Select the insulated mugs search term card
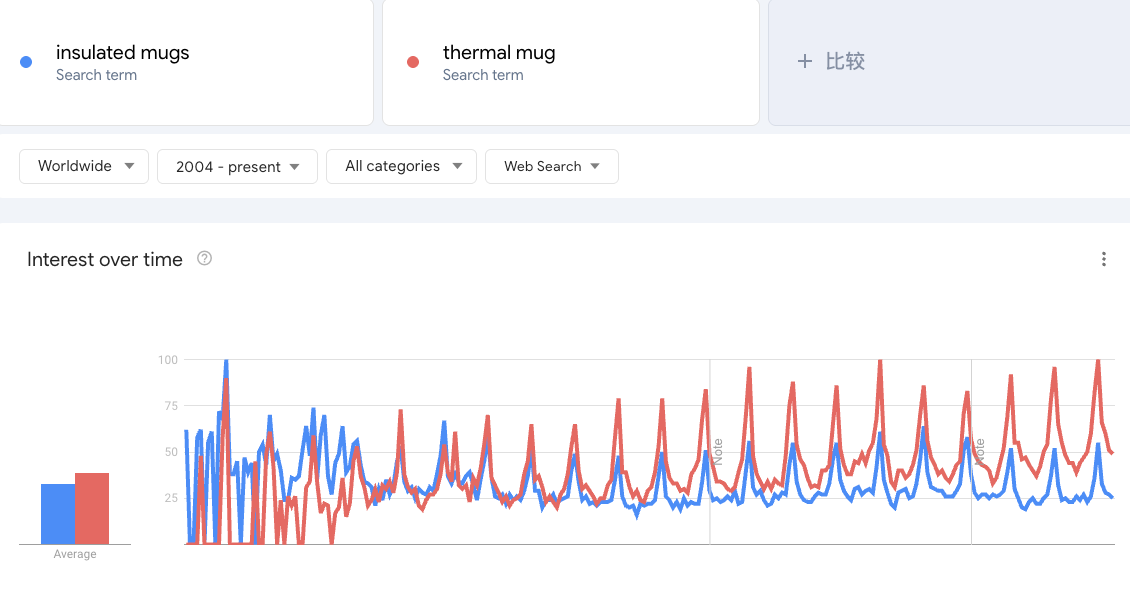Screen dimensions: 1130x589 pos(187,62)
